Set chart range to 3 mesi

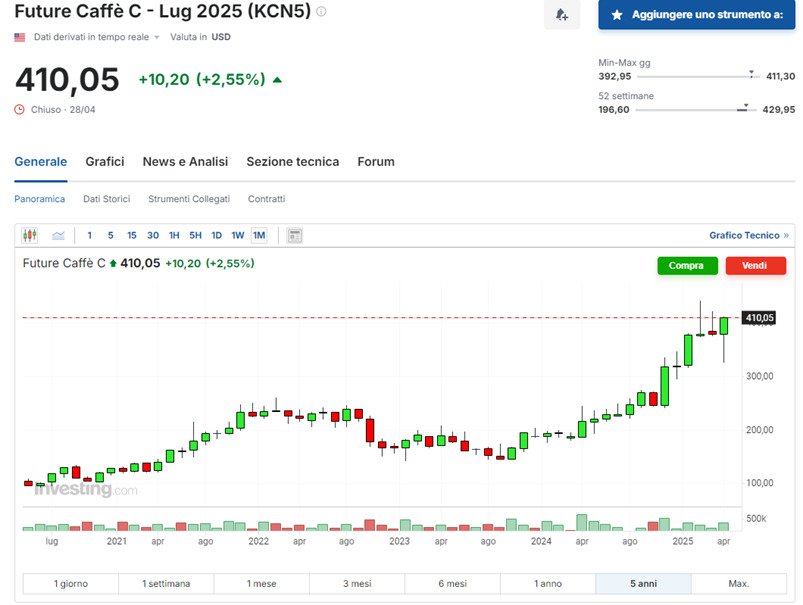(x=357, y=583)
